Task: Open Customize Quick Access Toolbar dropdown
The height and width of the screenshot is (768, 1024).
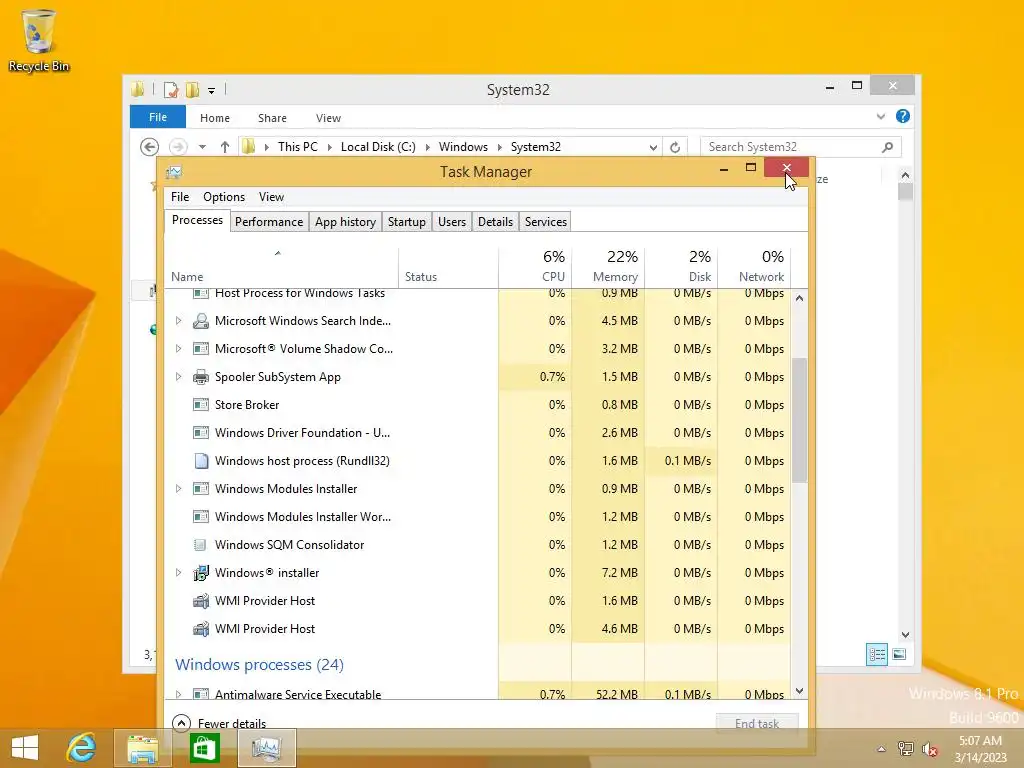Action: (x=212, y=91)
